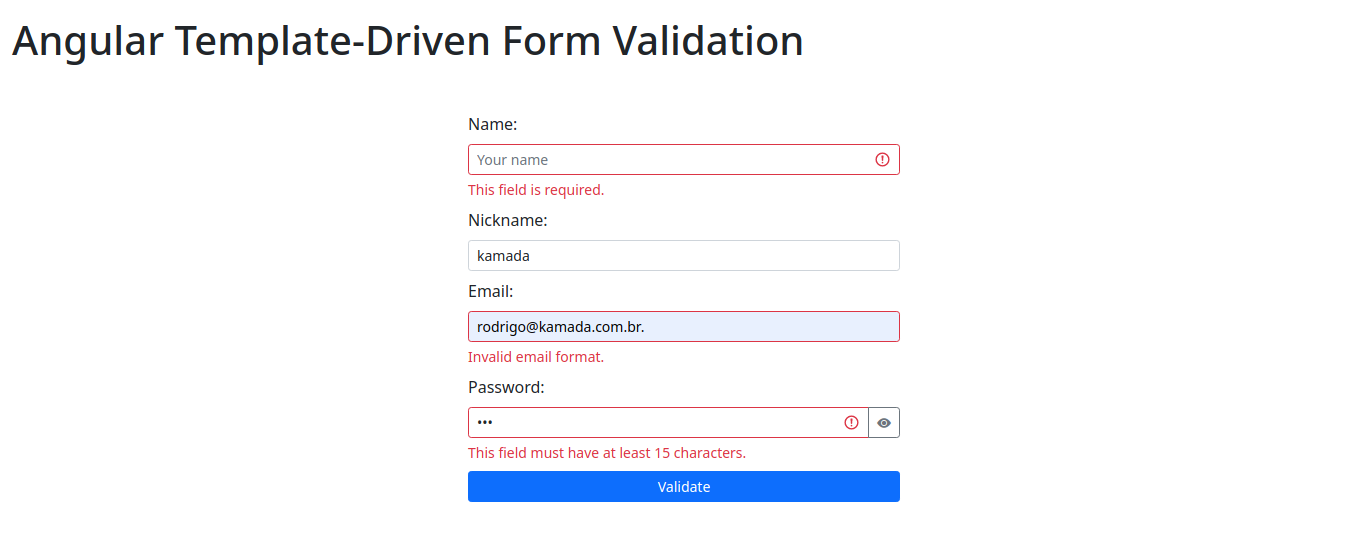Click the 'at least 15 characters' error message

(x=607, y=453)
